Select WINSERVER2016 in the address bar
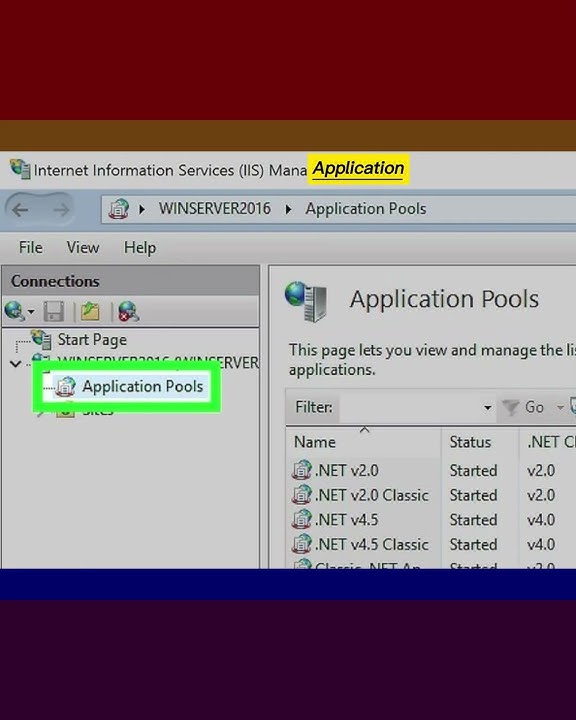The height and width of the screenshot is (720, 576). (x=215, y=209)
